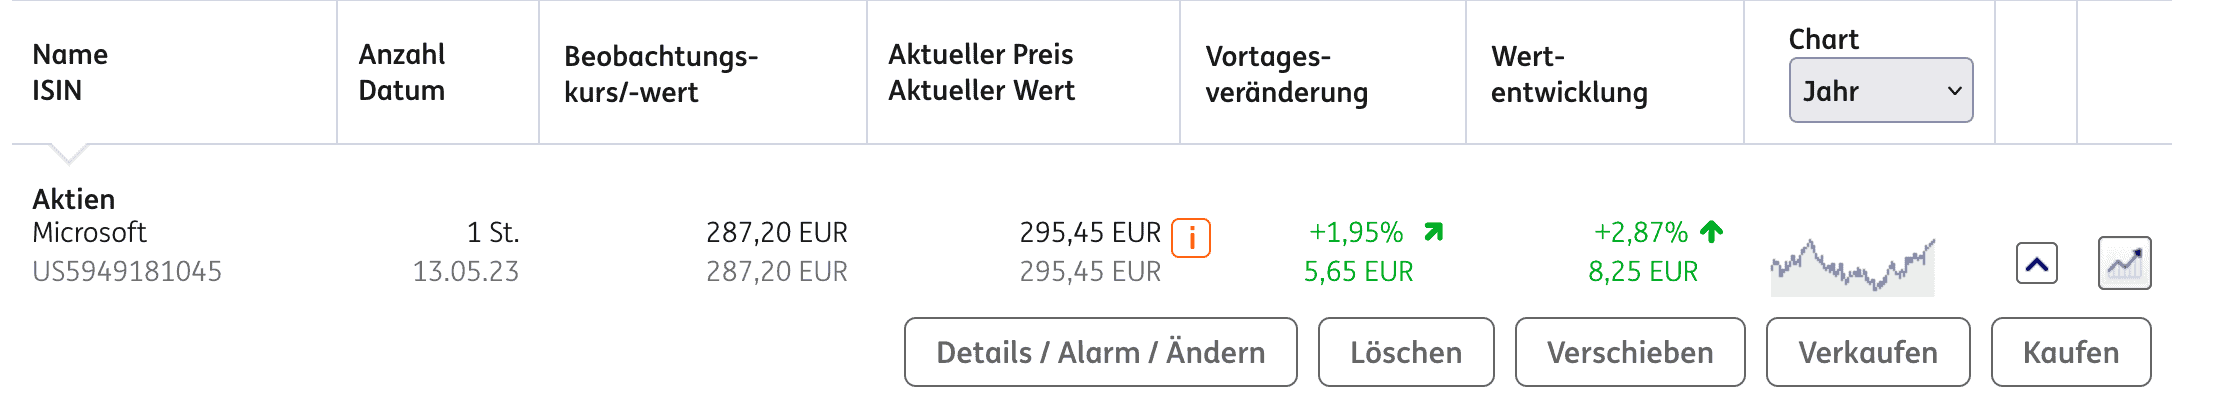Click the Beobachtungskurs/-wert column header

point(661,74)
